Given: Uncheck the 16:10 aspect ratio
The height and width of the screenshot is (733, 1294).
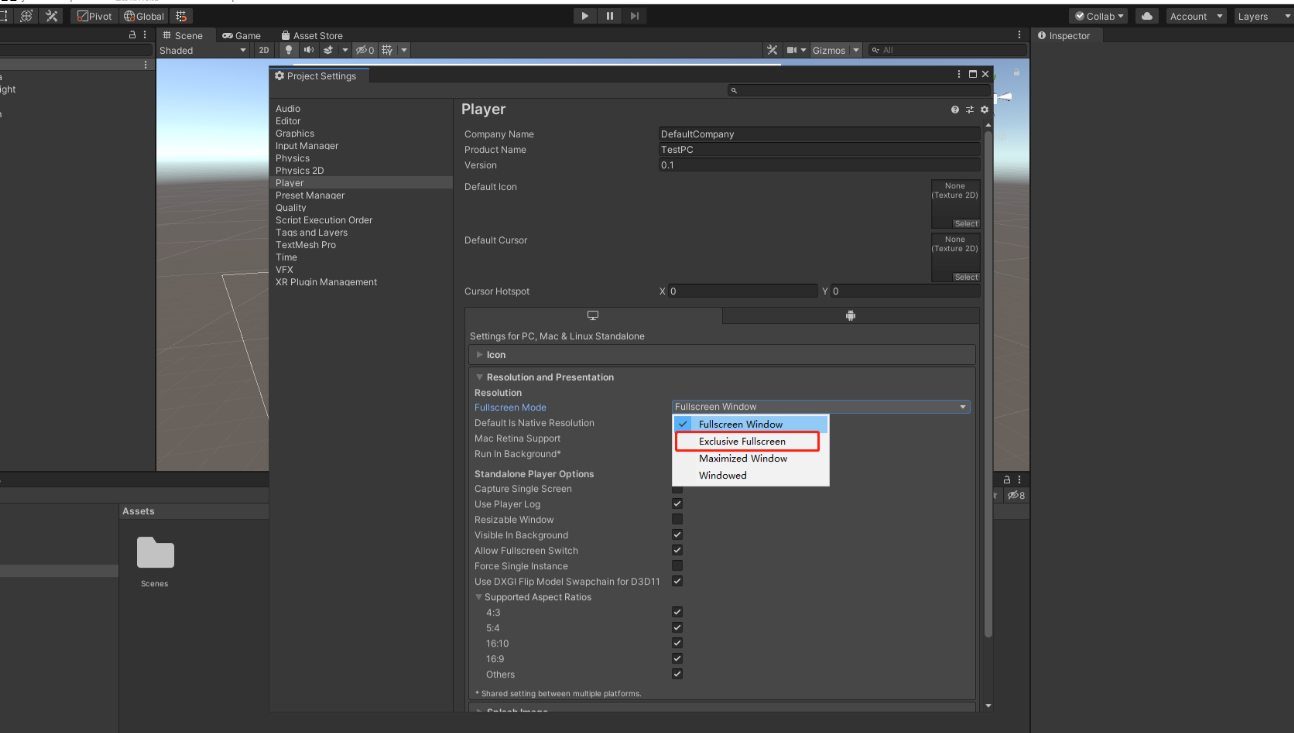Looking at the screenshot, I should tap(677, 643).
